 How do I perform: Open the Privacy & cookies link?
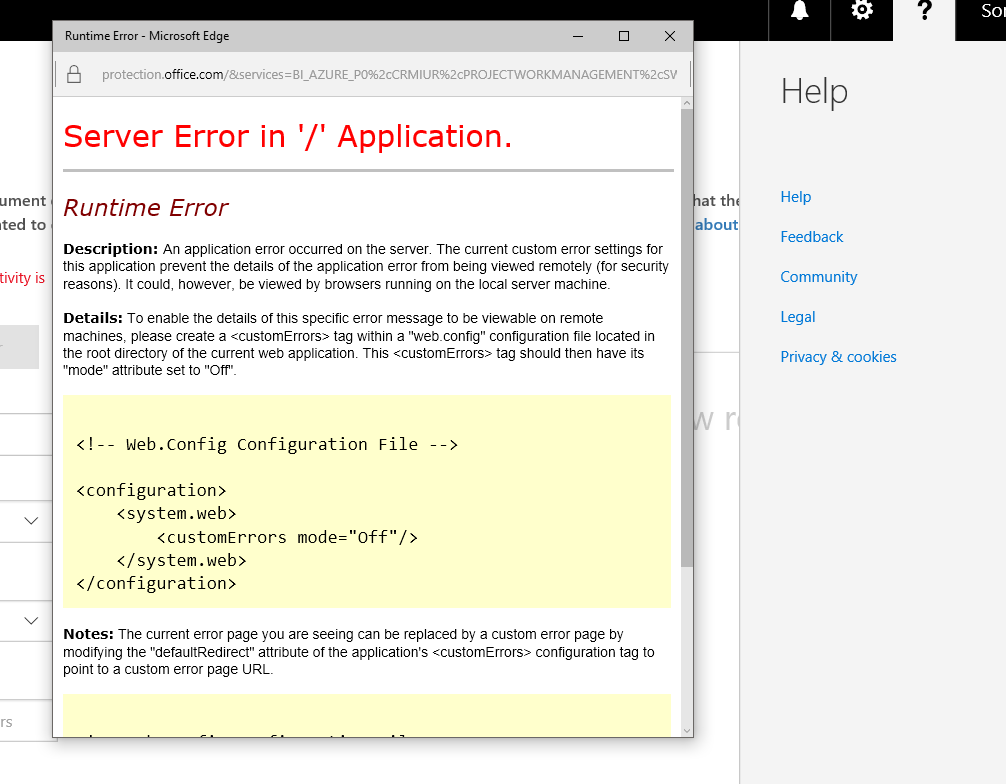[838, 357]
